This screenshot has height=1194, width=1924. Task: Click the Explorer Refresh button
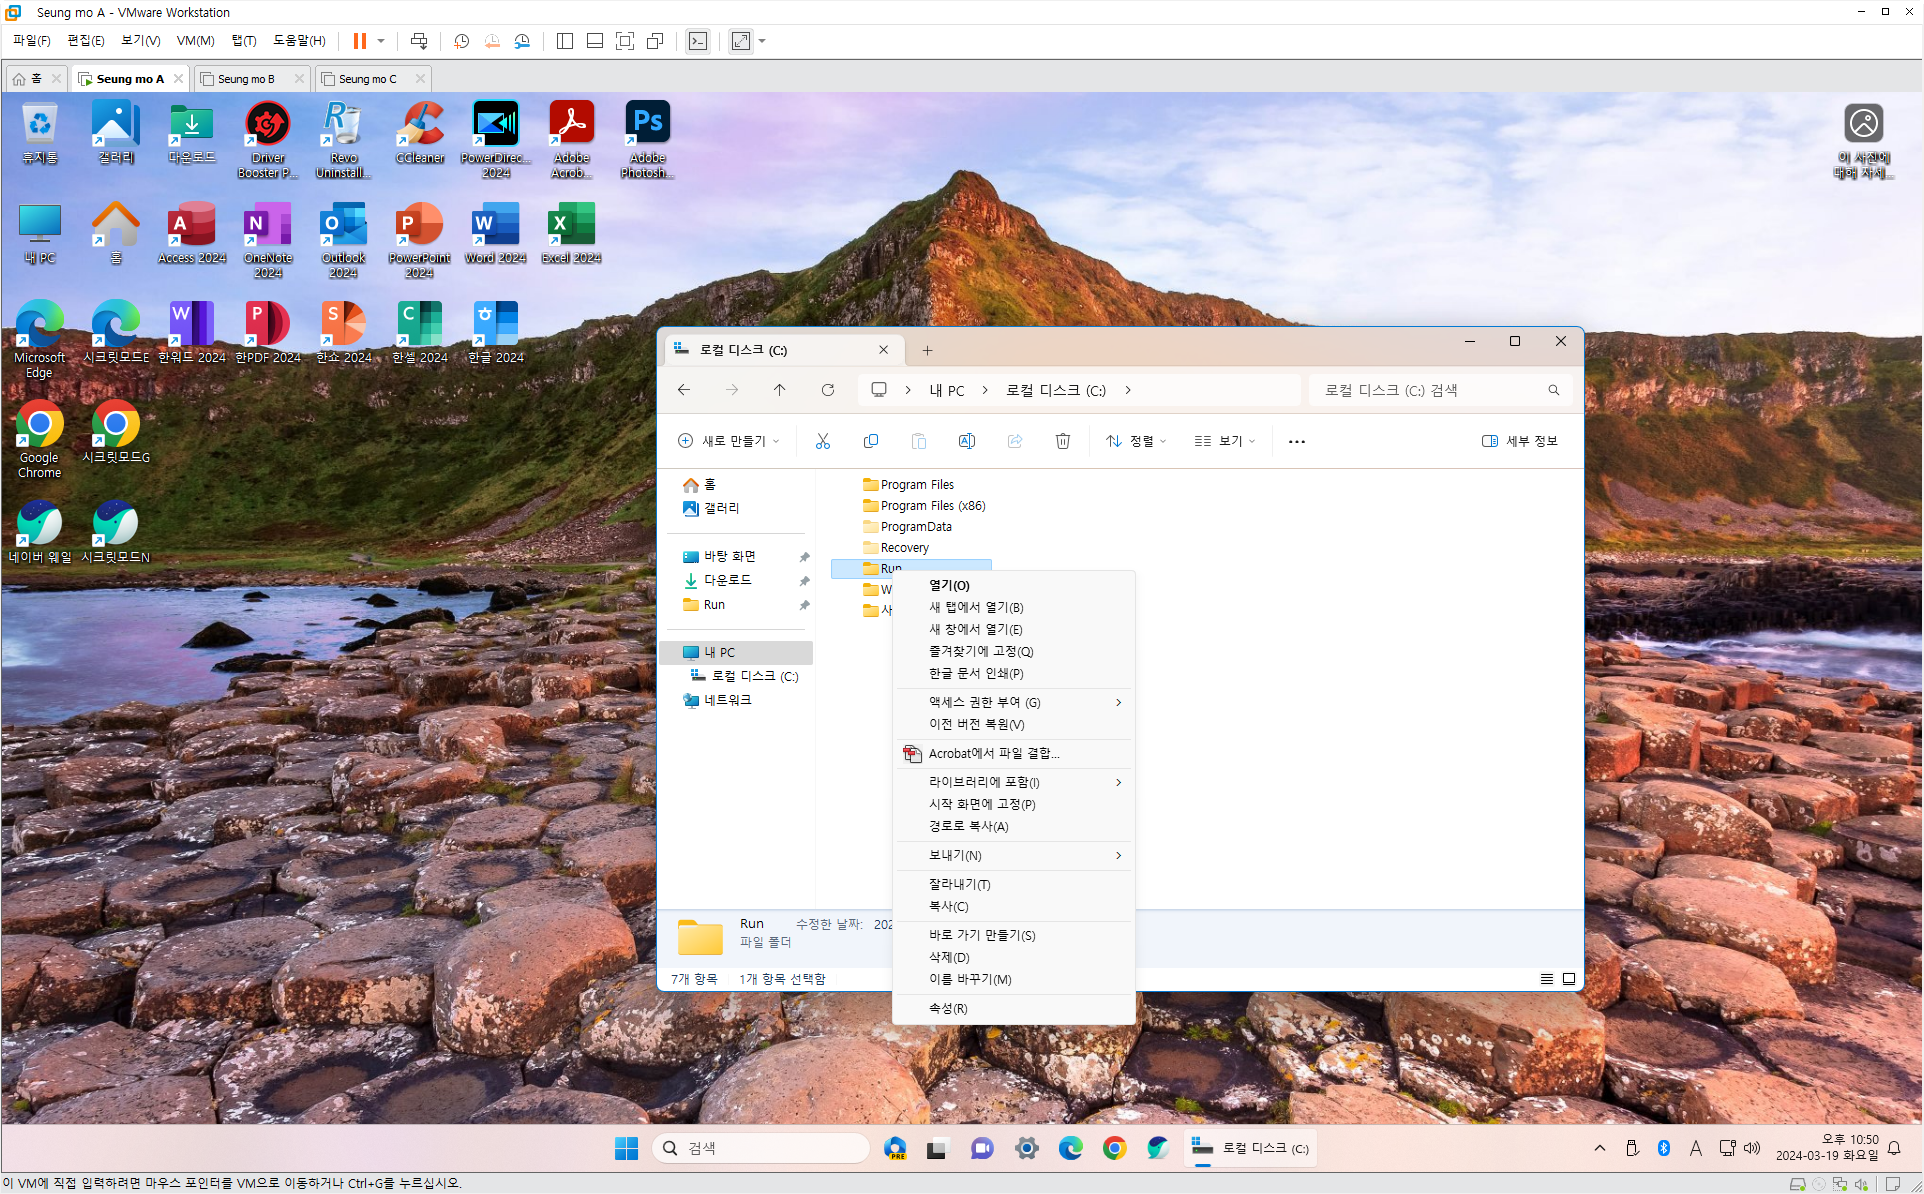[827, 390]
